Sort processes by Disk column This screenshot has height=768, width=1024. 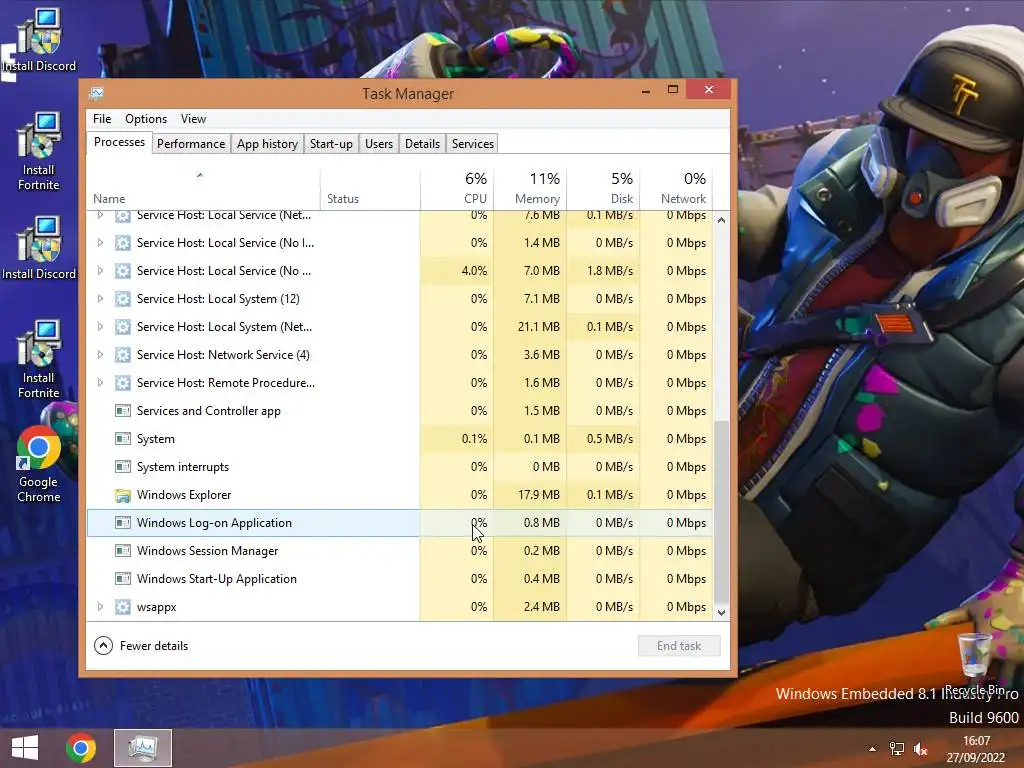[x=603, y=189]
